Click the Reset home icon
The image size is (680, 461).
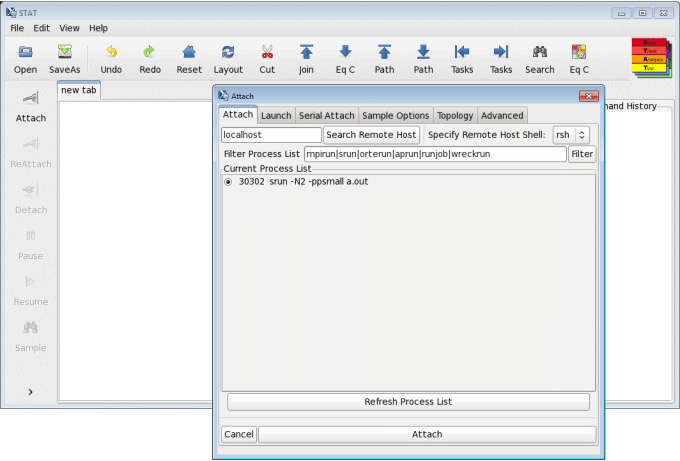(x=189, y=52)
